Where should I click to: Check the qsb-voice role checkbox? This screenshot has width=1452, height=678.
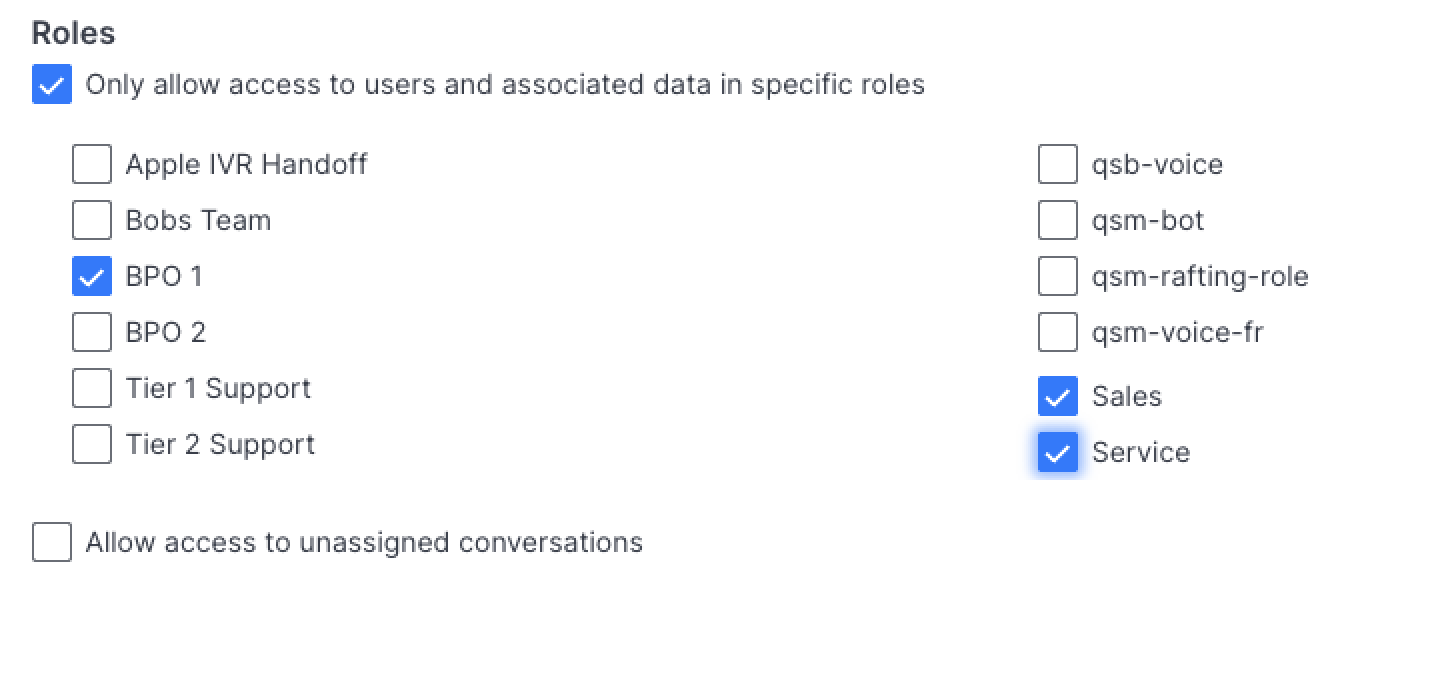point(1058,164)
